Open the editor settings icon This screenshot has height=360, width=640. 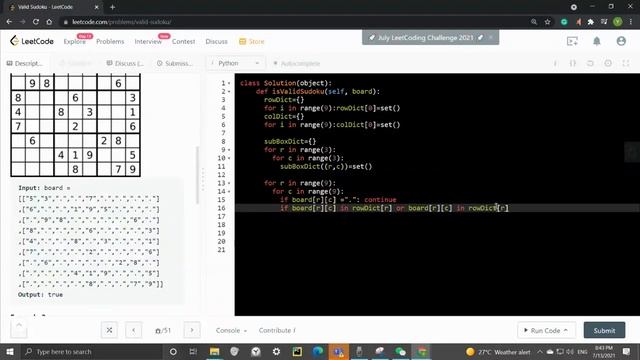(x=608, y=63)
